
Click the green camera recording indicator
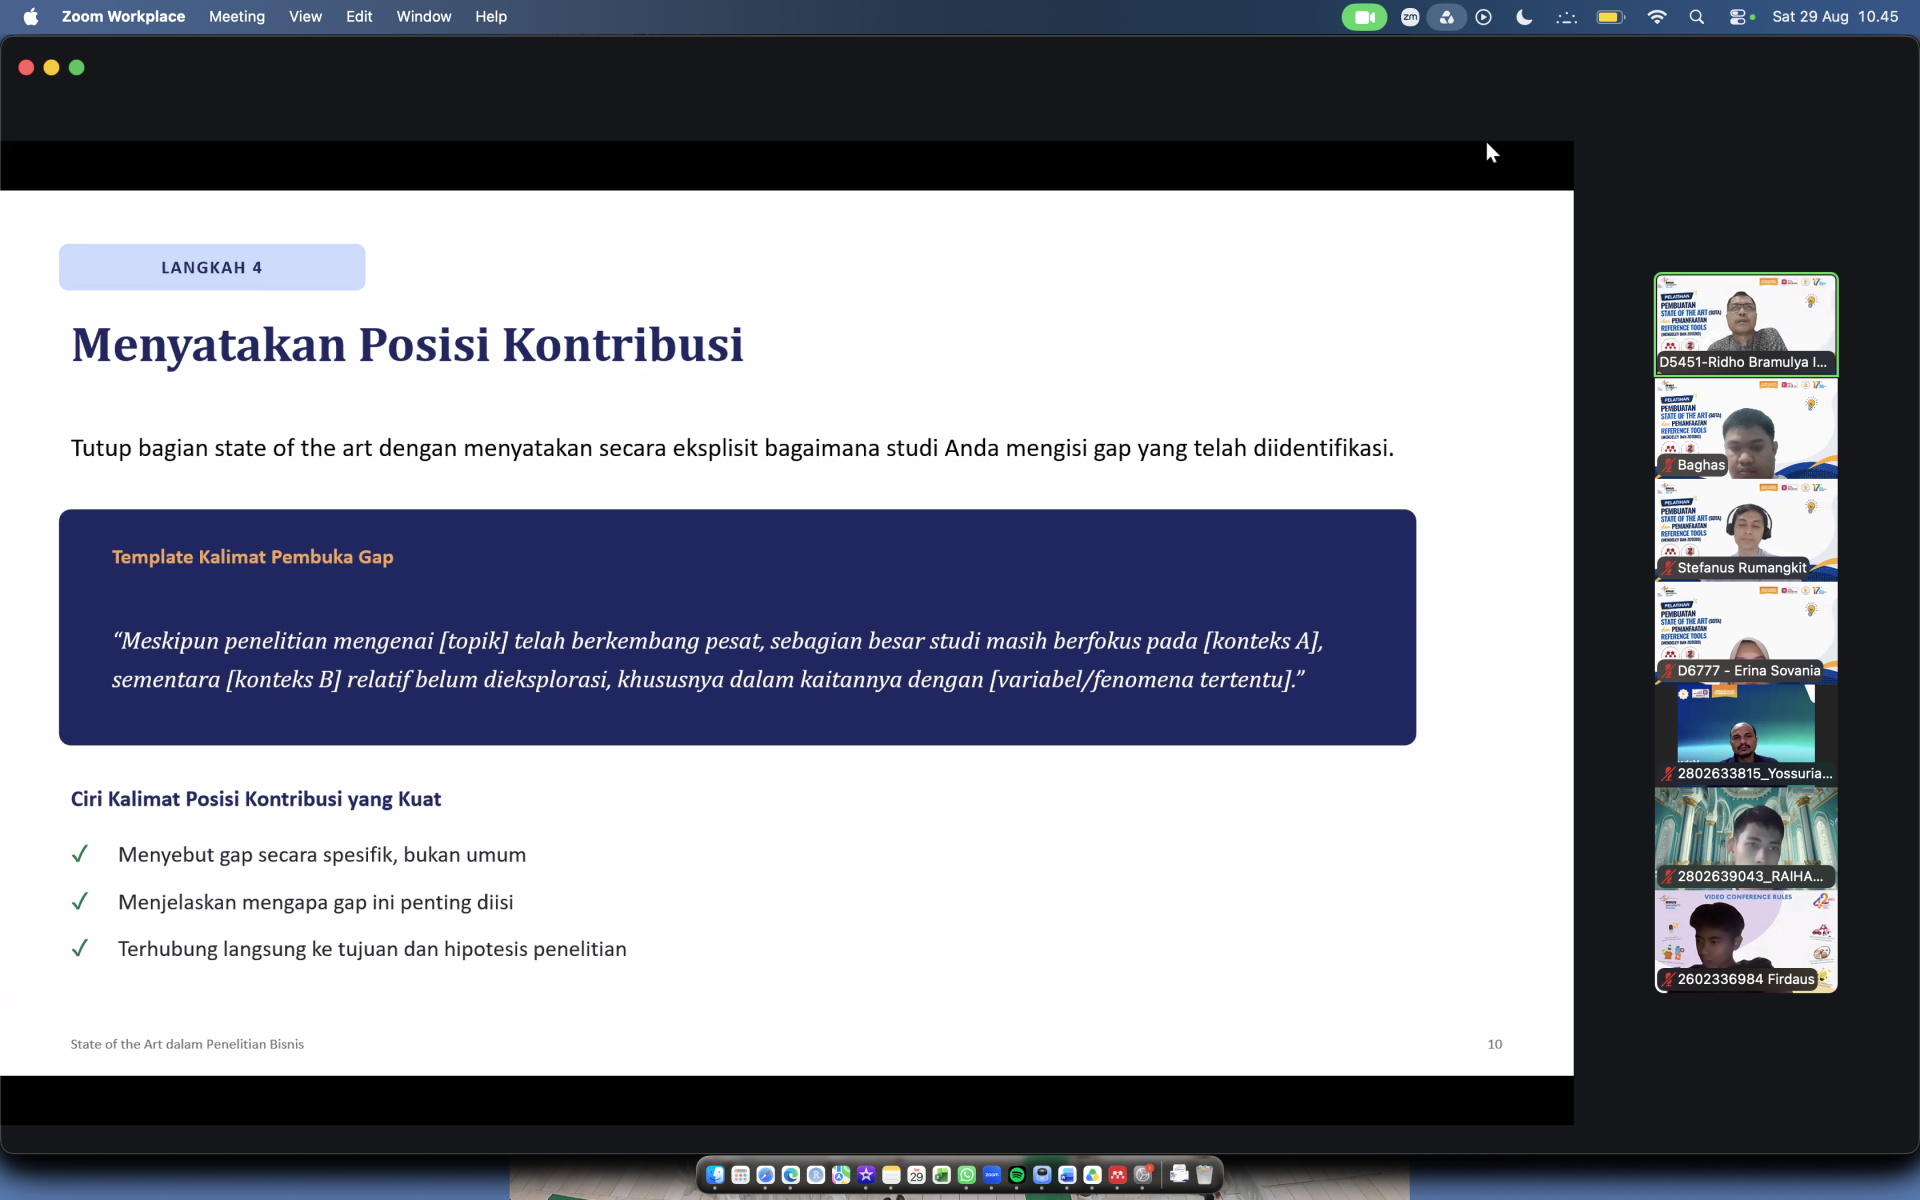(1364, 17)
